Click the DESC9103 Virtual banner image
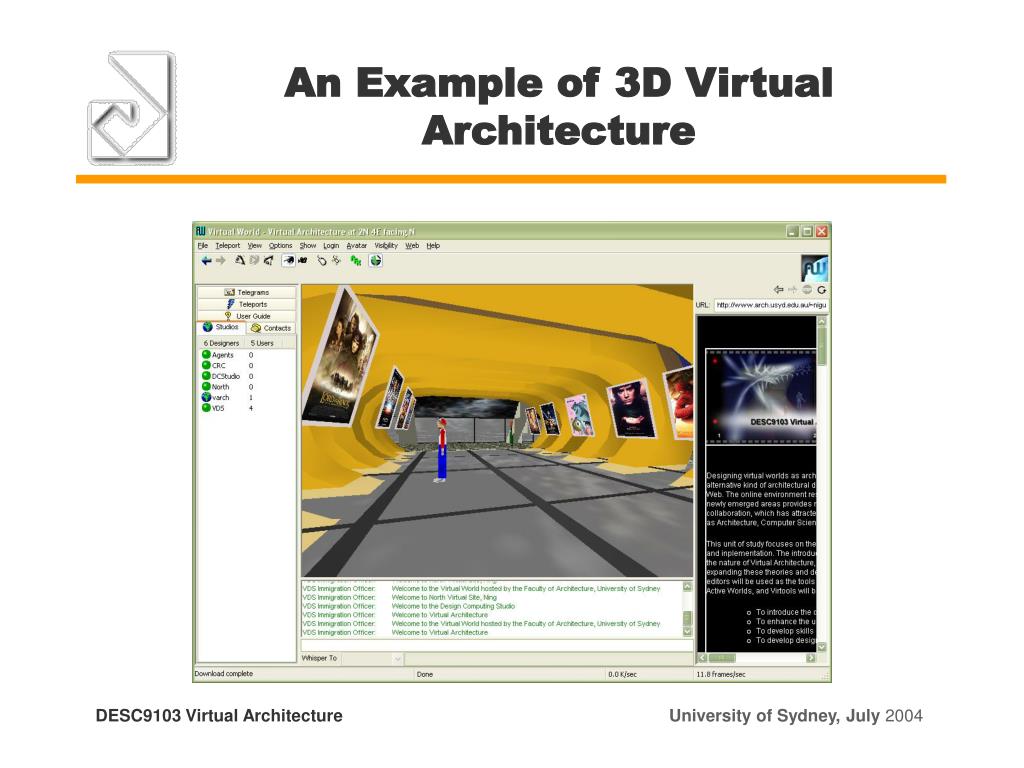Image resolution: width=1024 pixels, height=768 pixels. [761, 396]
